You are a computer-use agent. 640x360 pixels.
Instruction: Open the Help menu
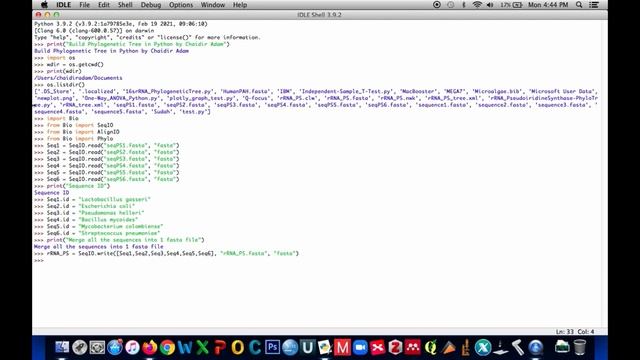tap(240, 5)
